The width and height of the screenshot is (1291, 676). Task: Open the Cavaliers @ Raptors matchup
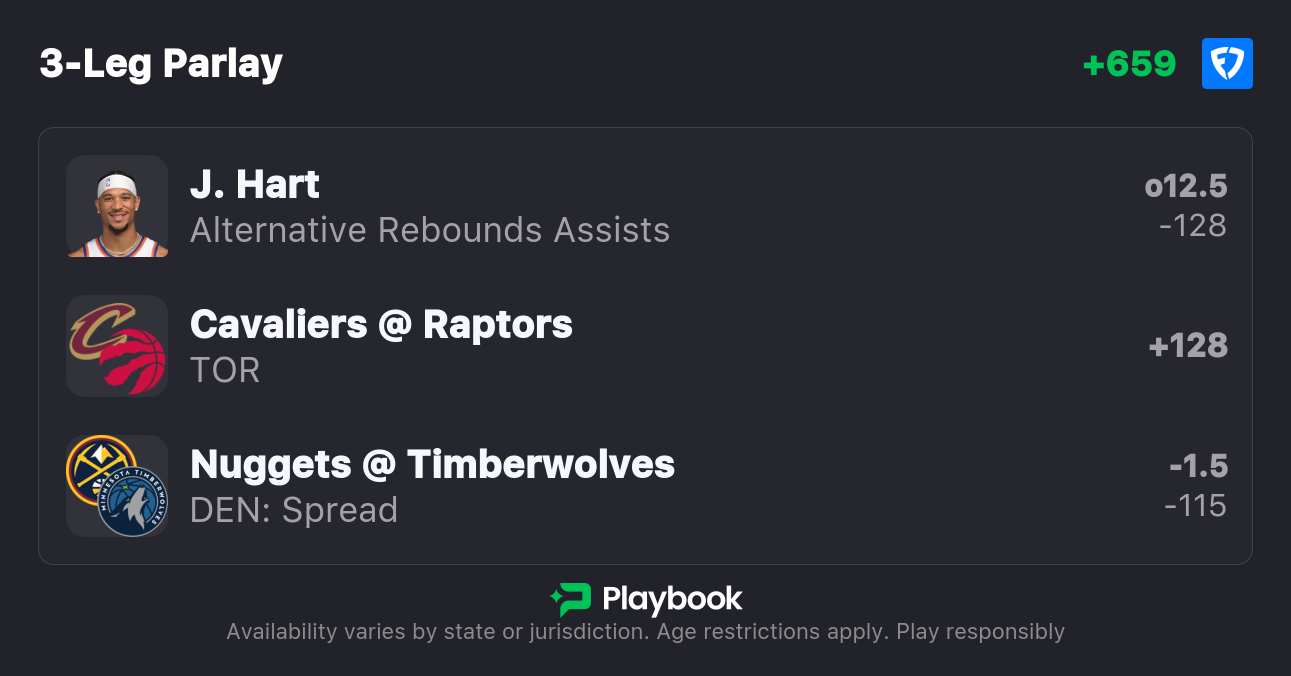pyautogui.click(x=381, y=325)
